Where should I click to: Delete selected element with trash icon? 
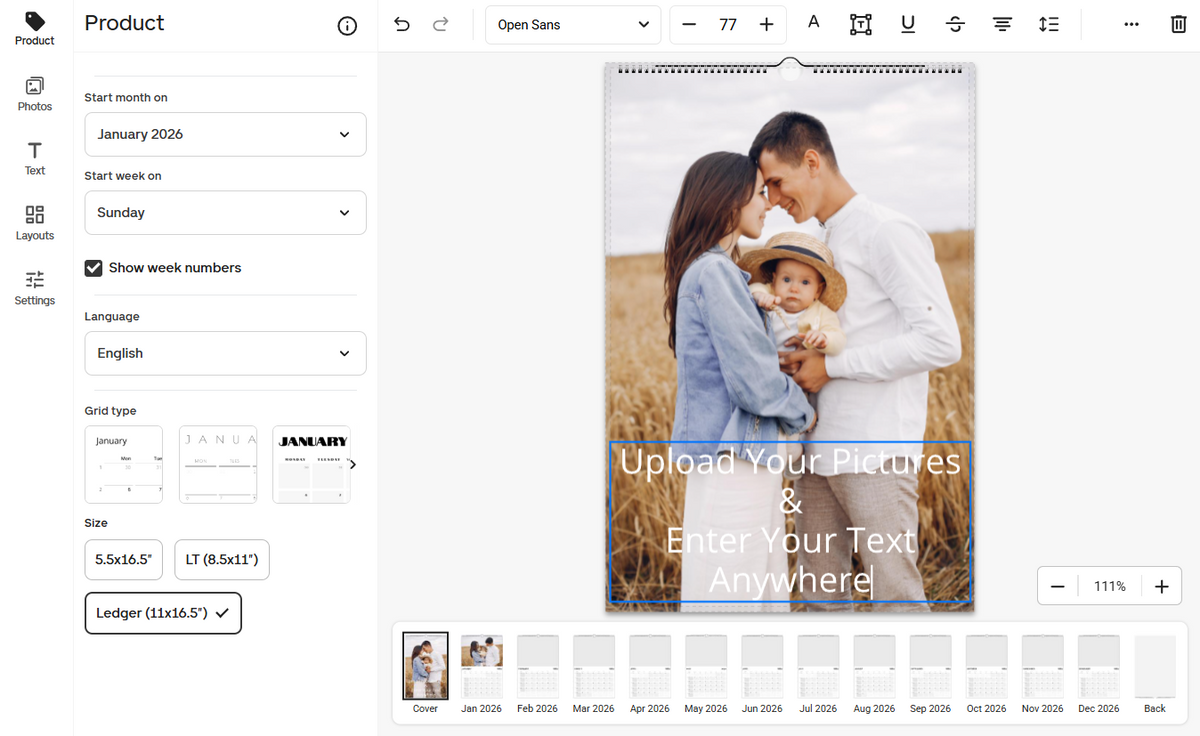tap(1178, 25)
